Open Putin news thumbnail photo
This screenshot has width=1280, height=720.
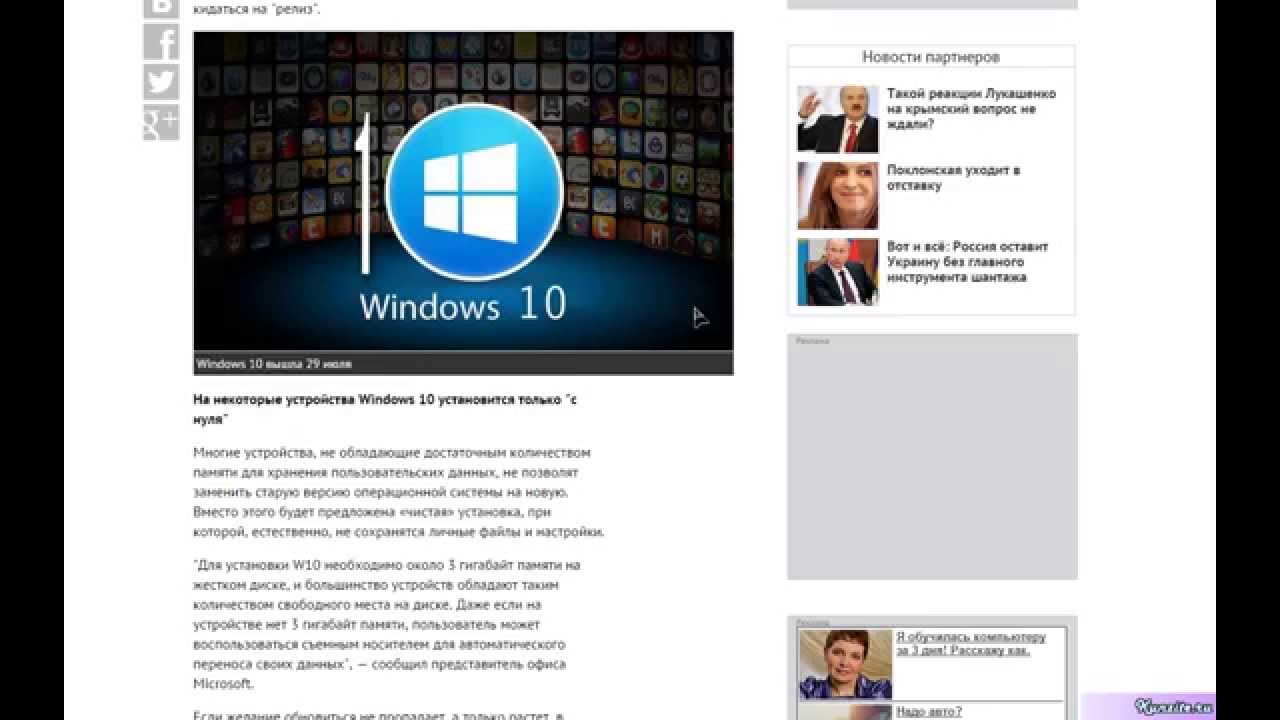click(x=837, y=272)
